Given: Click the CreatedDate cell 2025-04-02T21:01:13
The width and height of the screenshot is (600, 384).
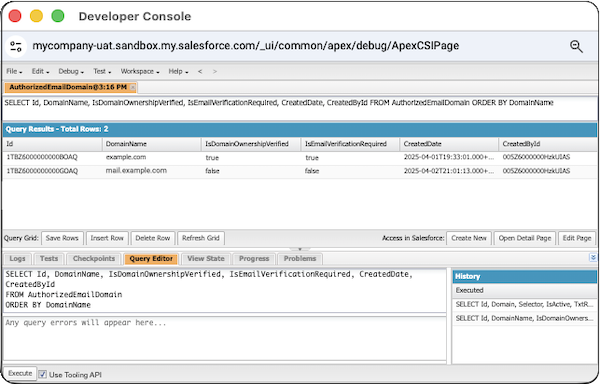Looking at the screenshot, I should (449, 171).
